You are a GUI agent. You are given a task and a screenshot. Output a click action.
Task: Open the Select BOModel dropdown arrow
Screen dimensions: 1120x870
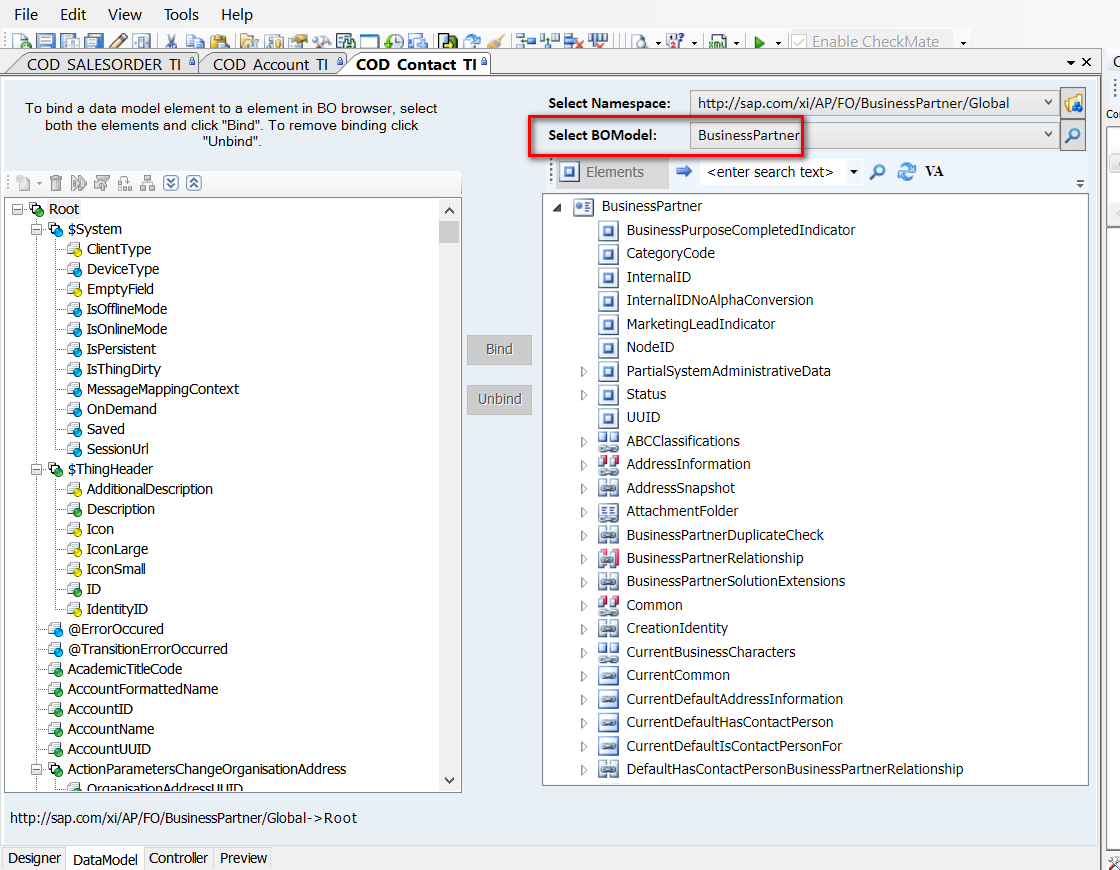(1048, 134)
